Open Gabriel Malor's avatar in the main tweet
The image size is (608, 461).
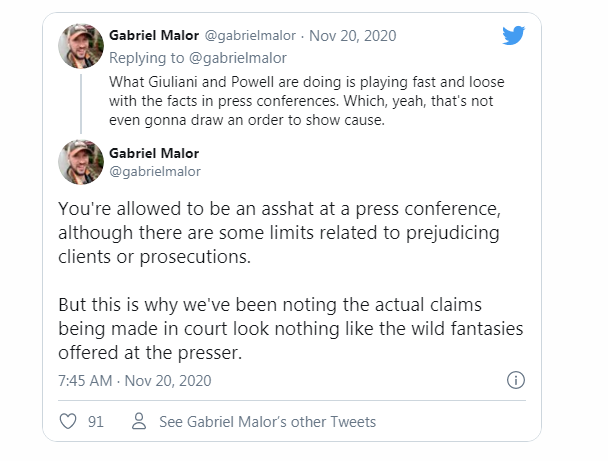click(x=81, y=162)
